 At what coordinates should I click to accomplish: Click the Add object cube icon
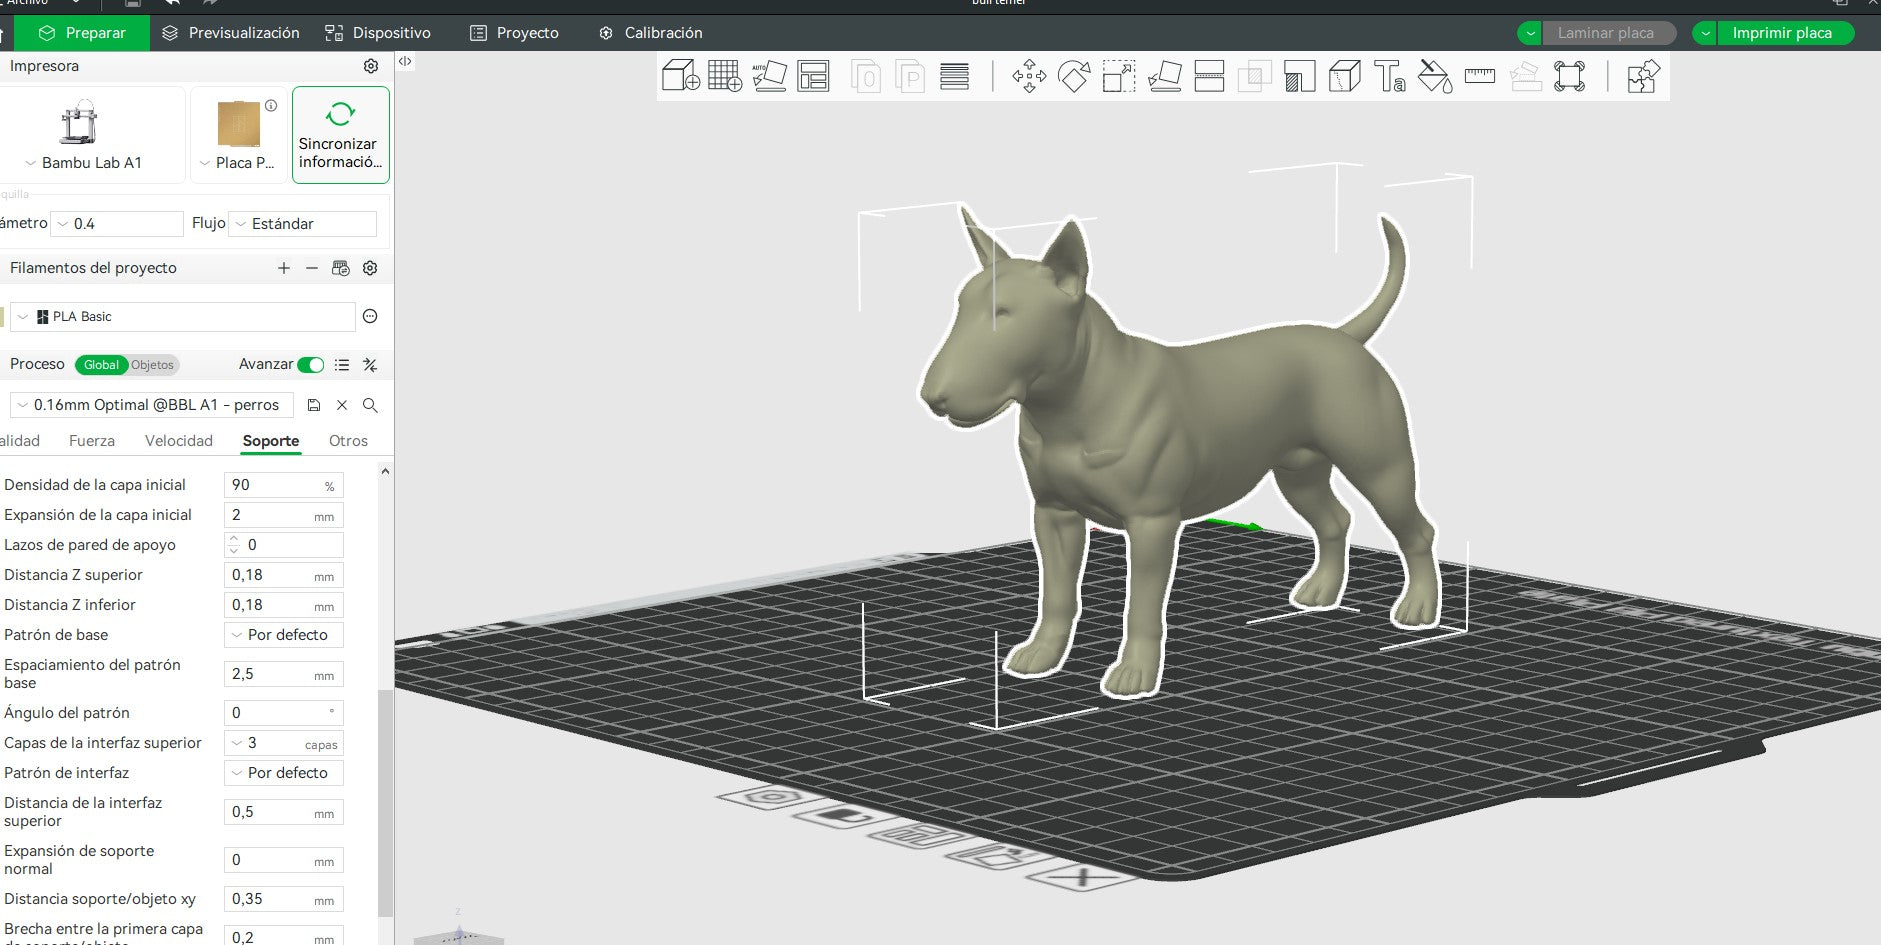(x=681, y=76)
